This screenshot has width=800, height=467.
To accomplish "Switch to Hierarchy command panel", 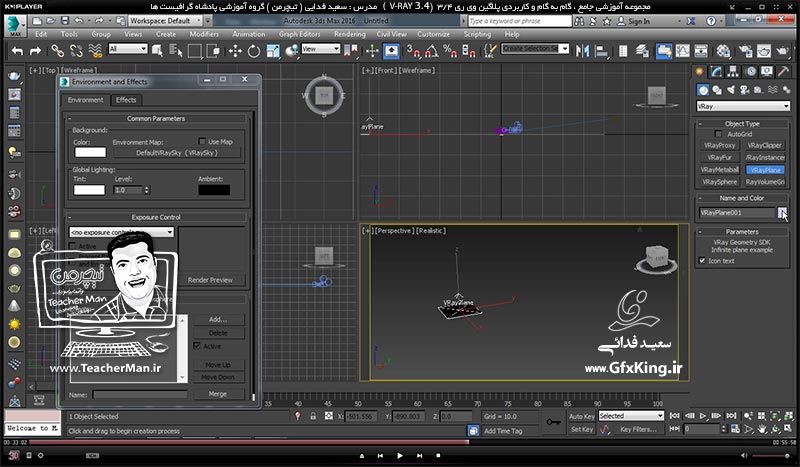I will tap(733, 71).
